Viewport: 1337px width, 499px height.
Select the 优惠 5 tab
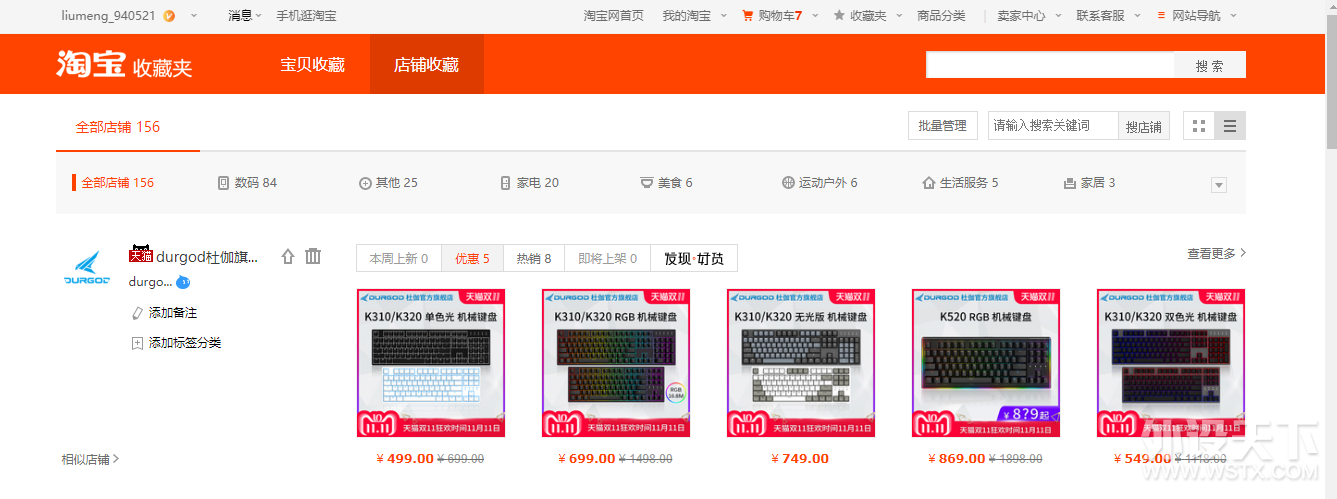click(472, 258)
